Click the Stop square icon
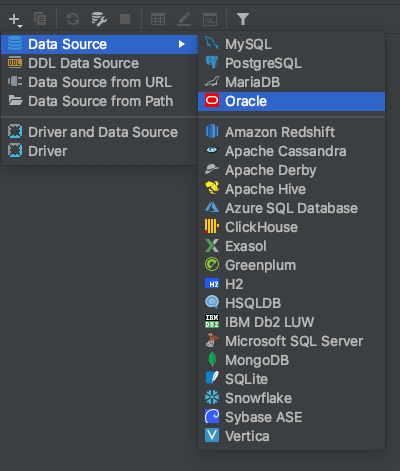Viewport: 400px width, 471px height. pyautogui.click(x=125, y=19)
